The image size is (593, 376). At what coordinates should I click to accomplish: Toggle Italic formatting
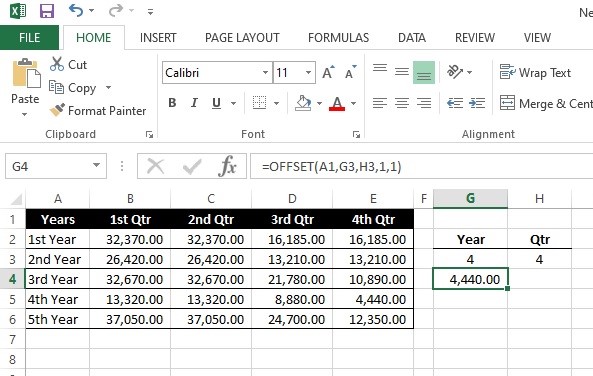194,103
